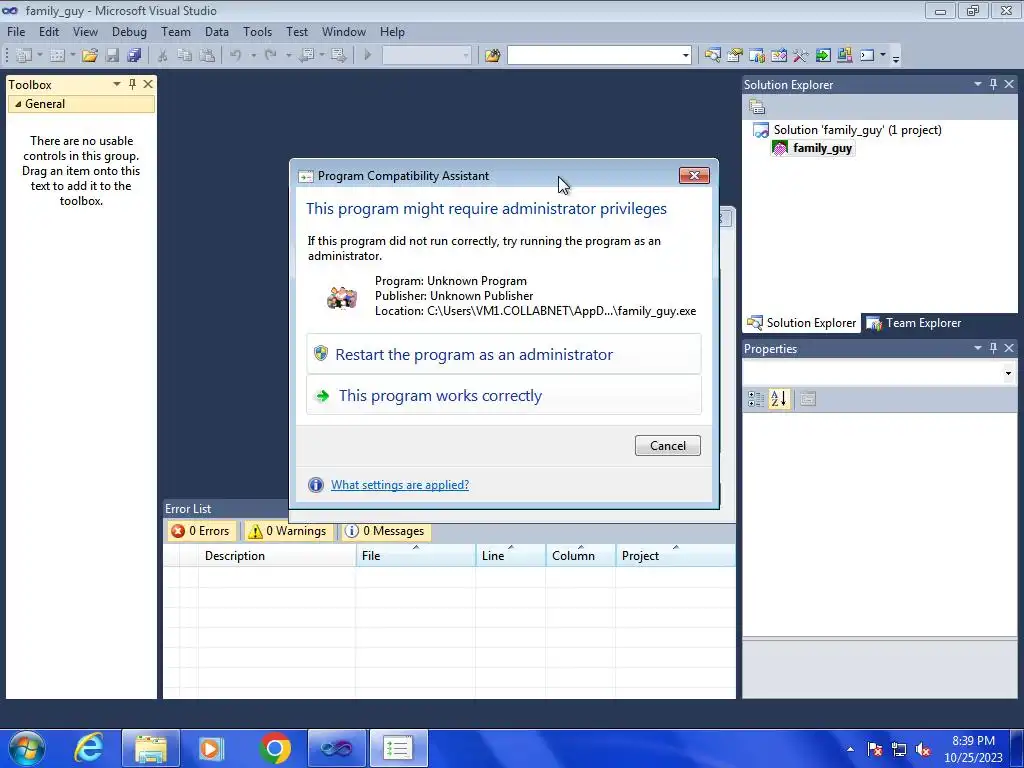Open the Properties object selector dropdown
This screenshot has width=1024, height=768.
pyautogui.click(x=1008, y=374)
